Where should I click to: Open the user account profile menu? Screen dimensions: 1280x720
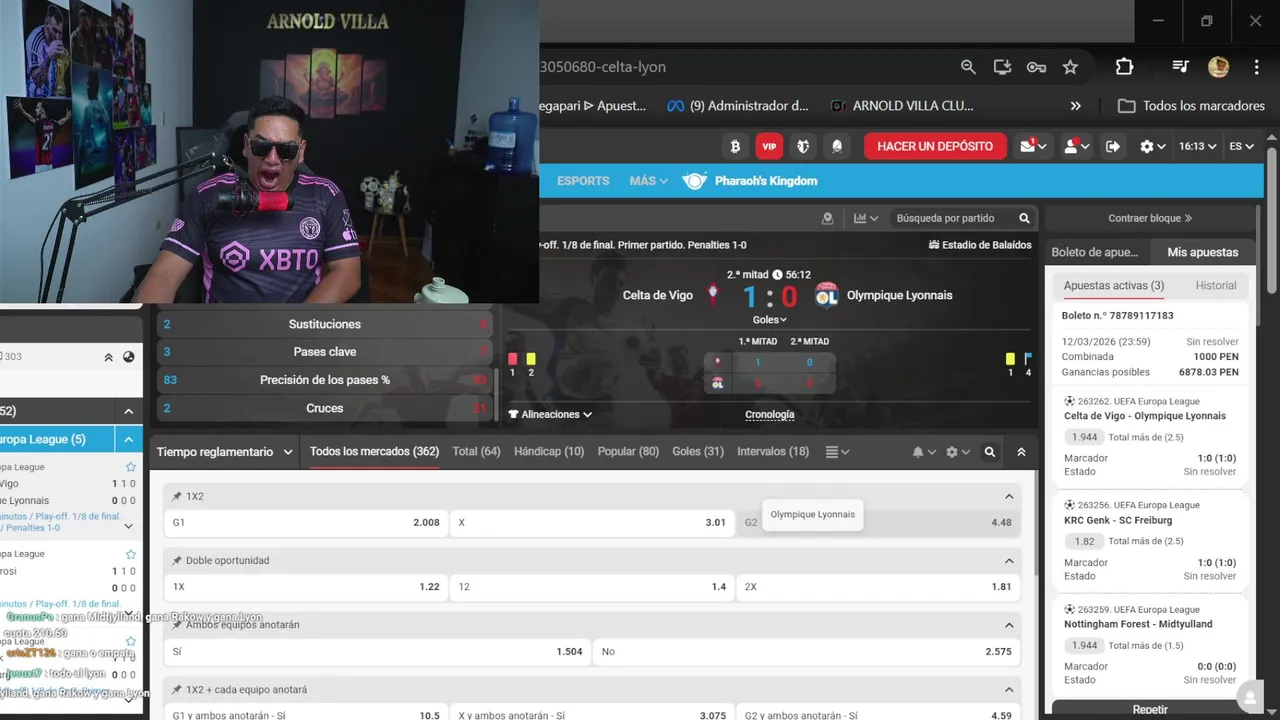click(1076, 146)
